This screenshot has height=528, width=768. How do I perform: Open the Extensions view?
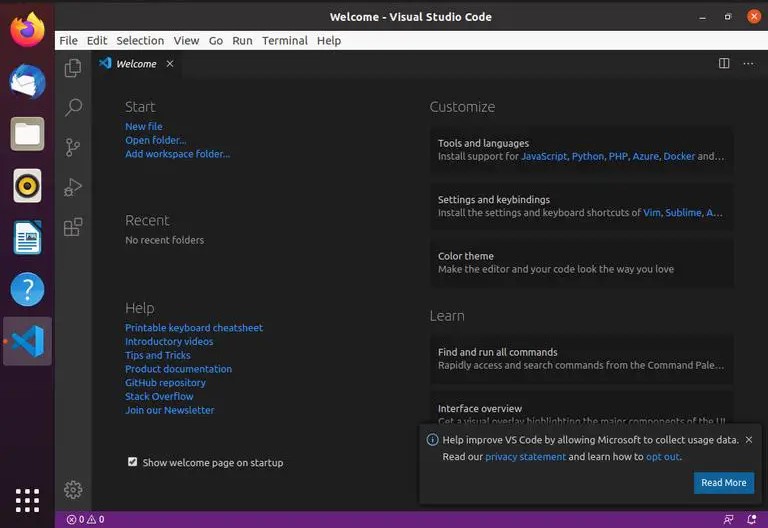(x=73, y=227)
